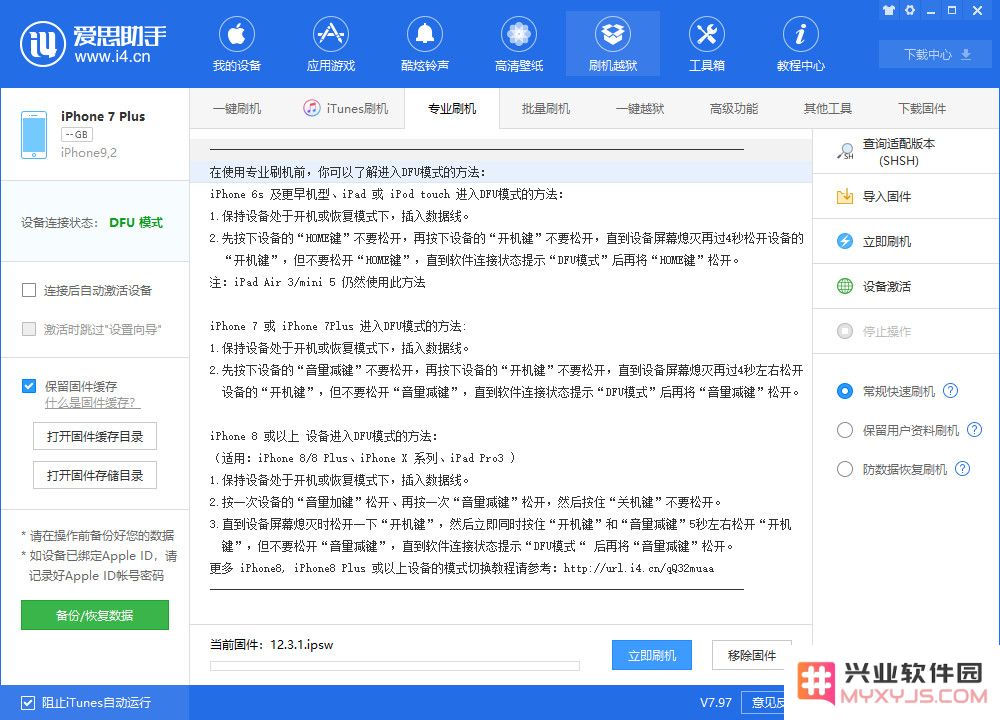Click the skin shirt icon in title bar
This screenshot has width=1000, height=720.
[888, 10]
